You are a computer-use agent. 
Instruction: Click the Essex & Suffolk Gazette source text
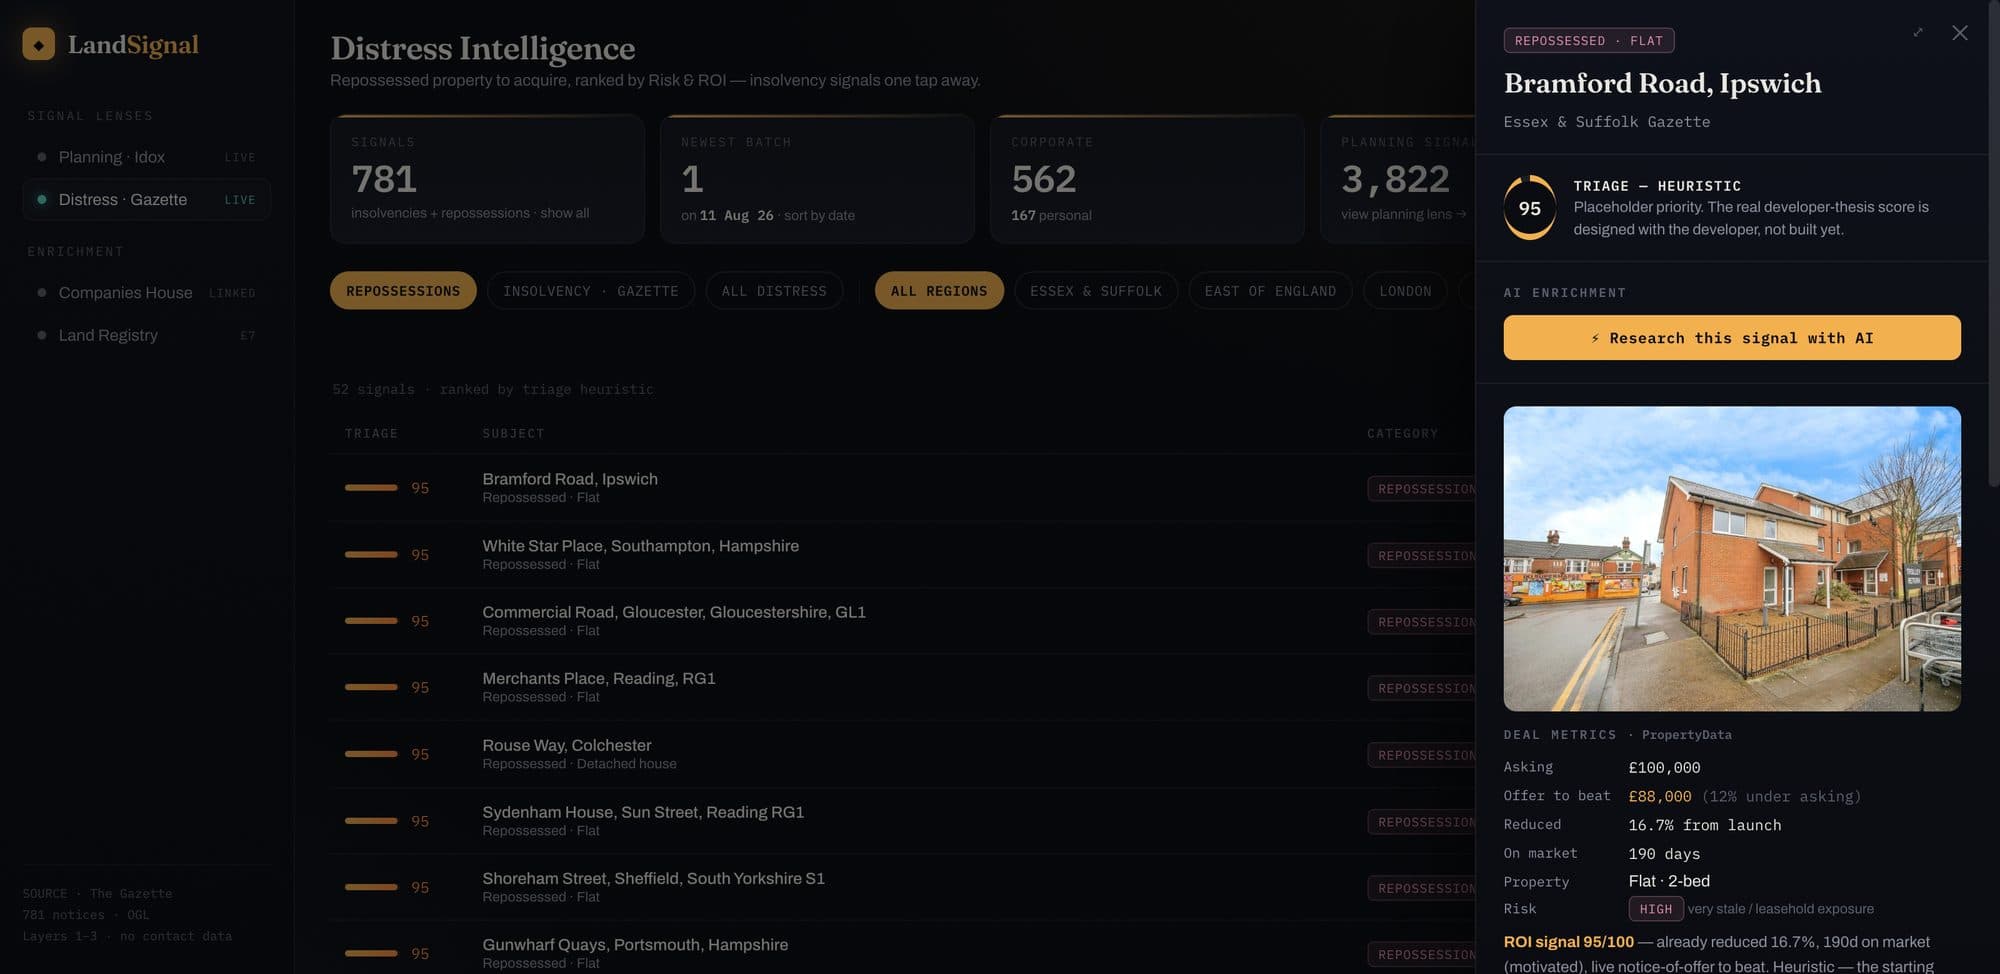tap(1607, 122)
